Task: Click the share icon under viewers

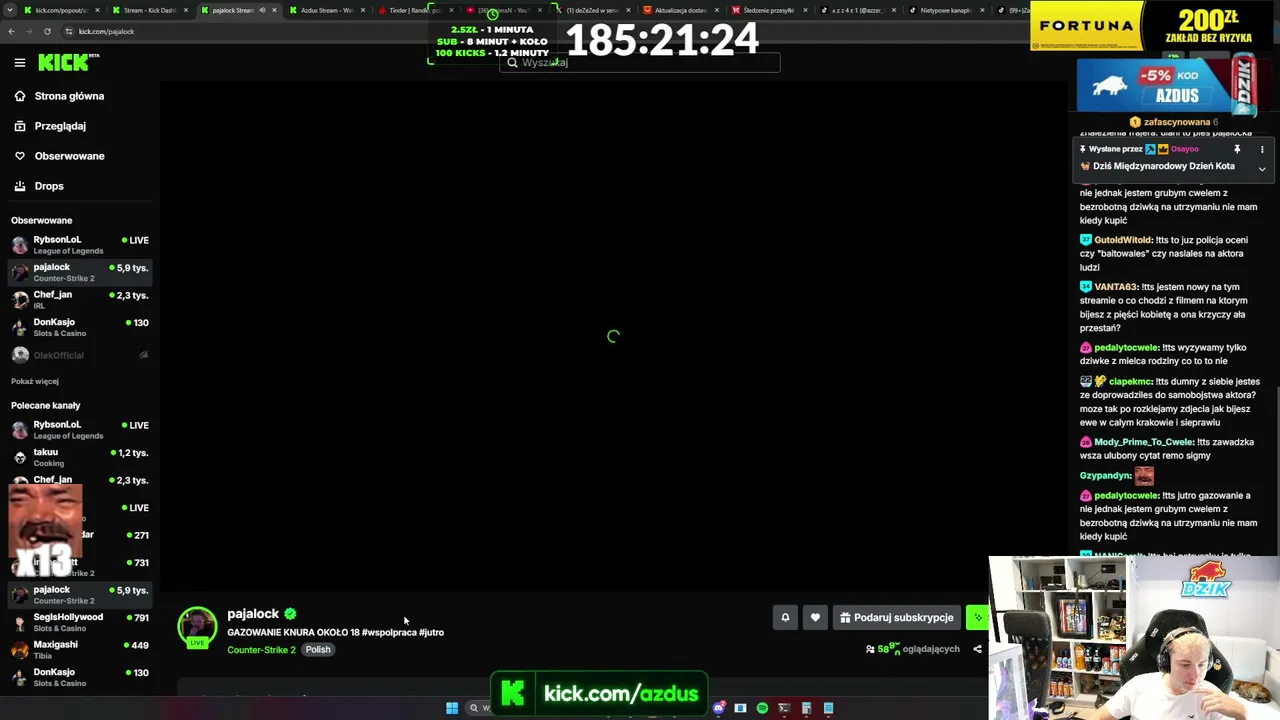Action: (977, 649)
